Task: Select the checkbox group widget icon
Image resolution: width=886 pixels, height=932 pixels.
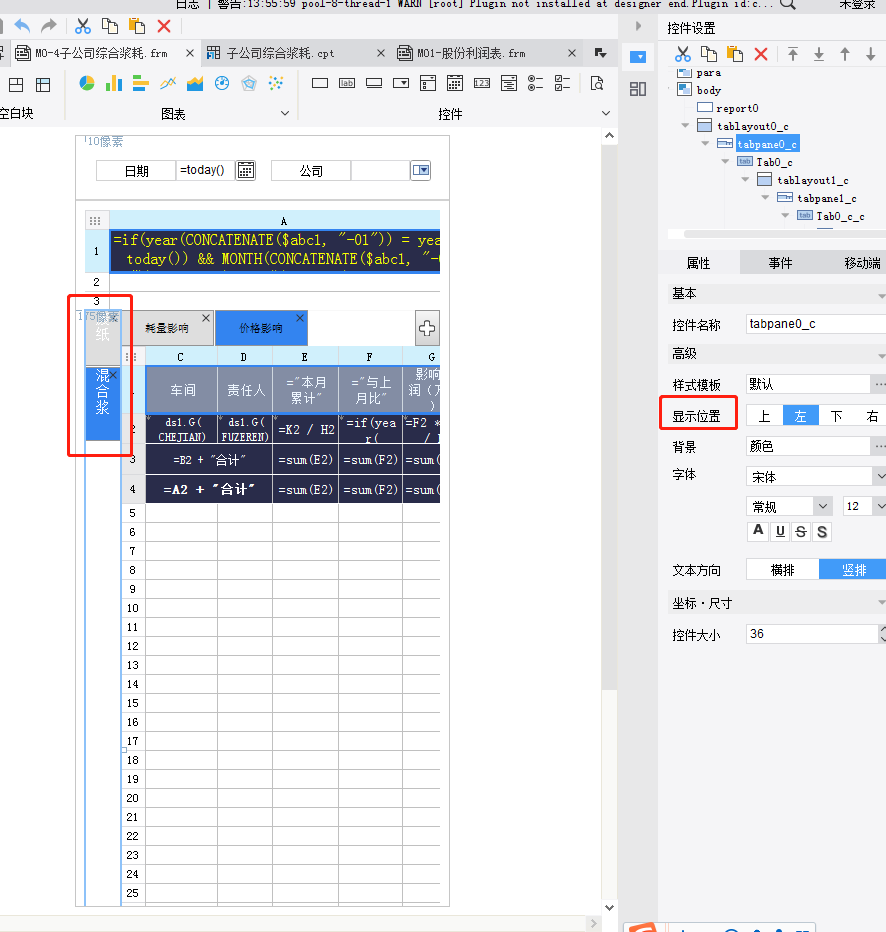Action: point(562,83)
